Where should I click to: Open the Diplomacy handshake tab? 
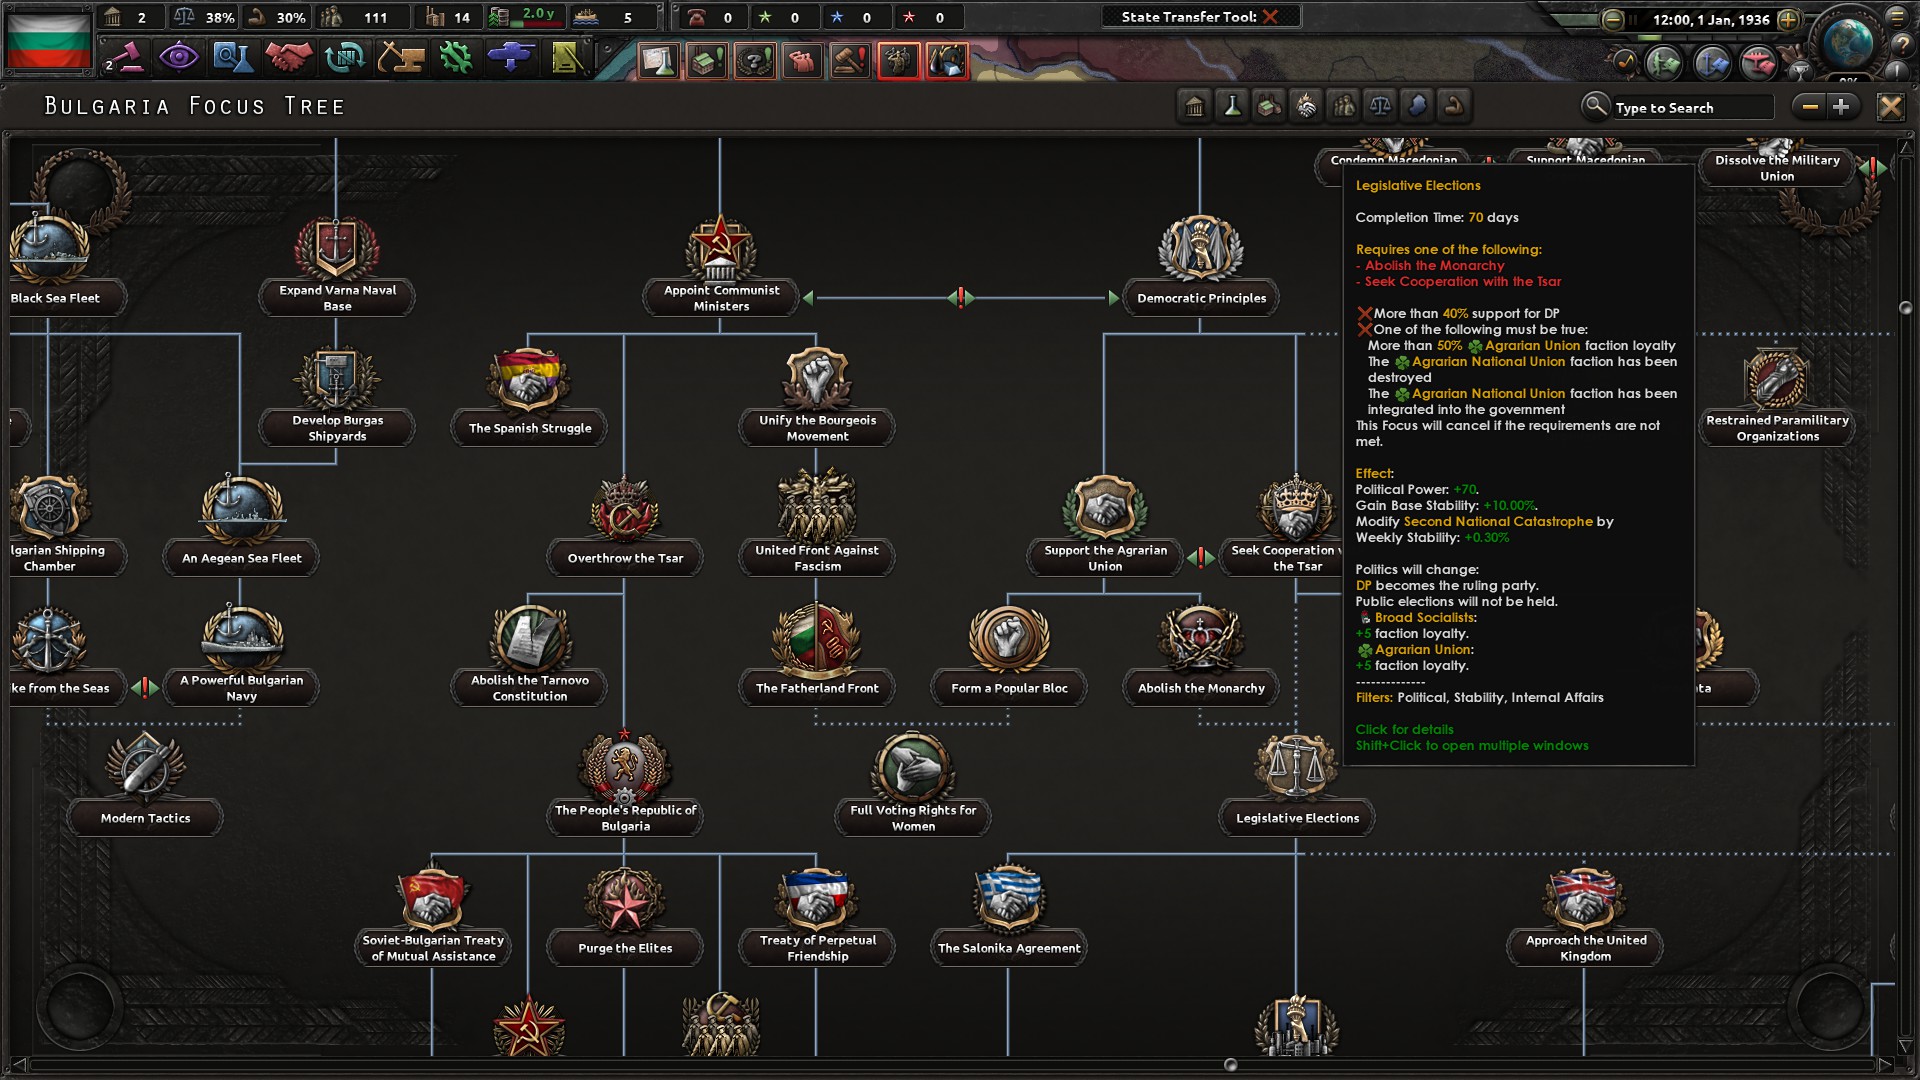pos(288,57)
